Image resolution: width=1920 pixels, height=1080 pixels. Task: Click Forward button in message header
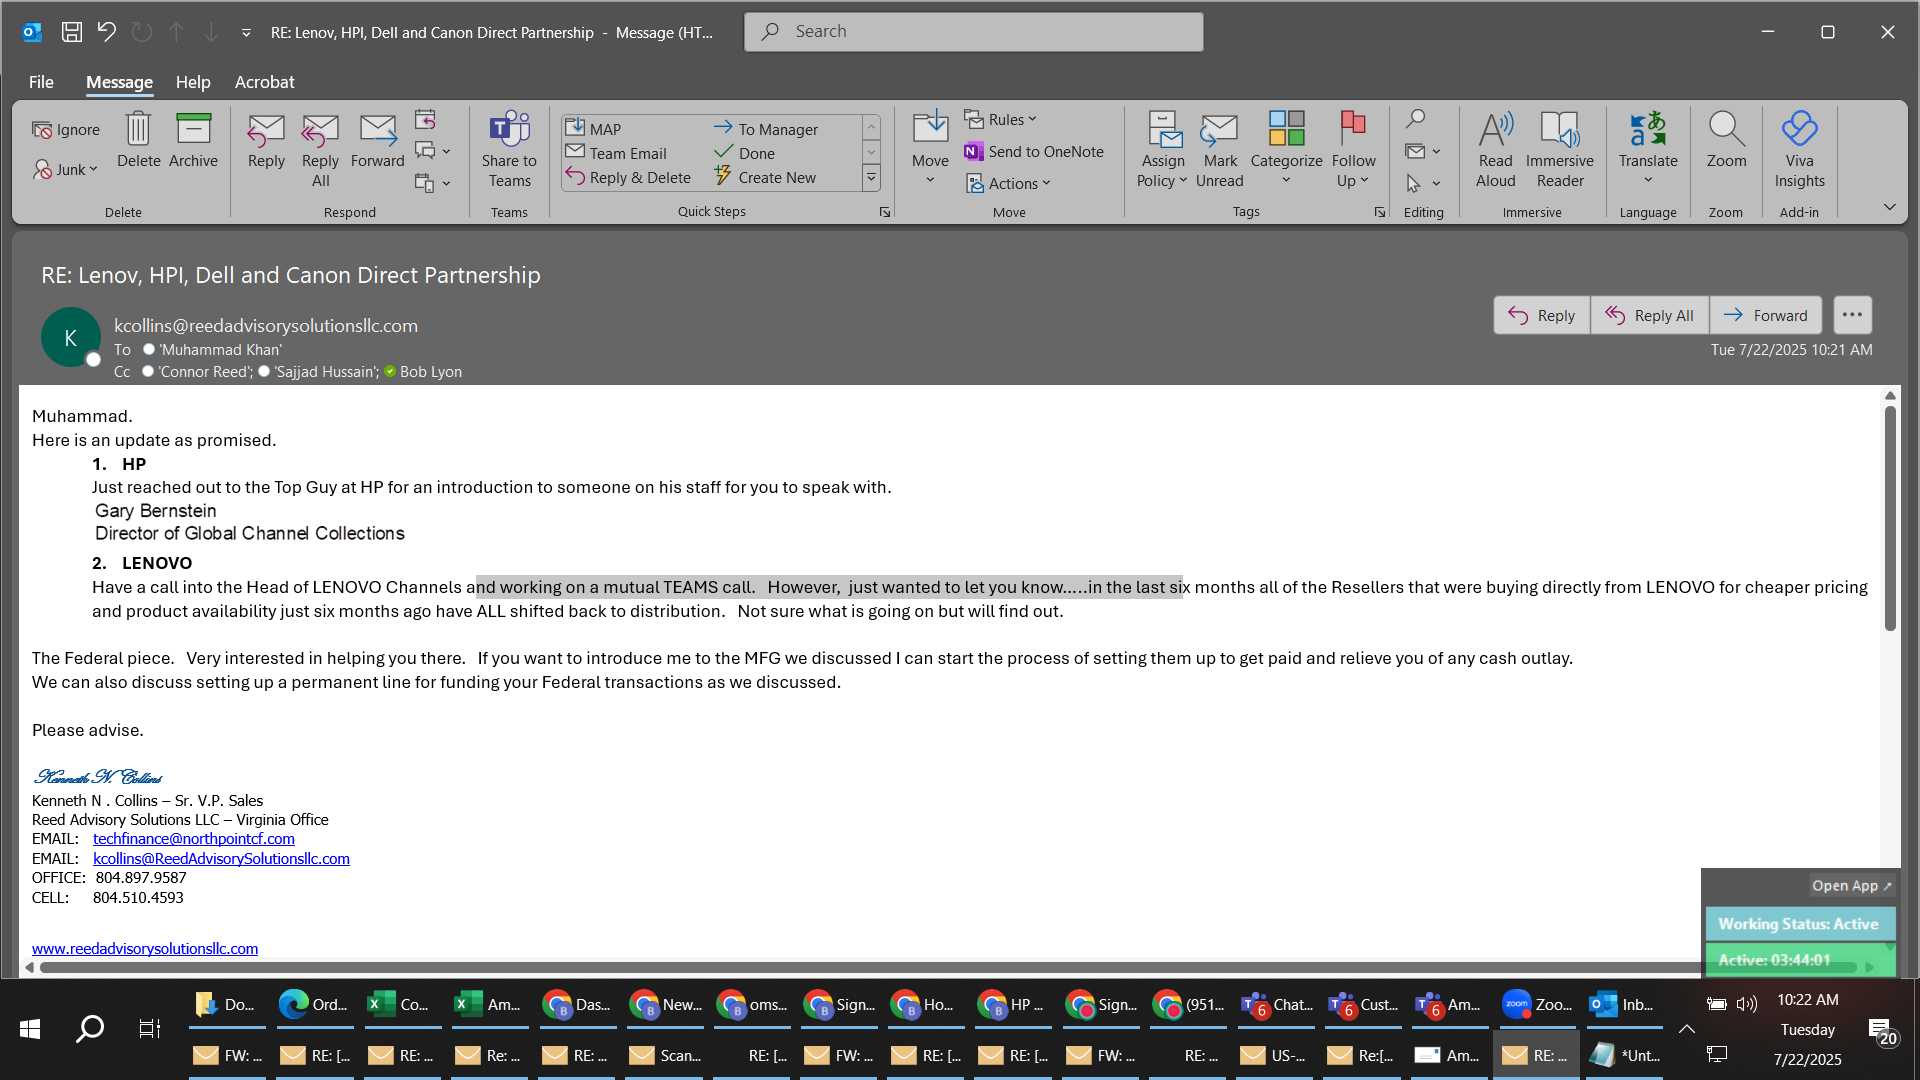1765,315
